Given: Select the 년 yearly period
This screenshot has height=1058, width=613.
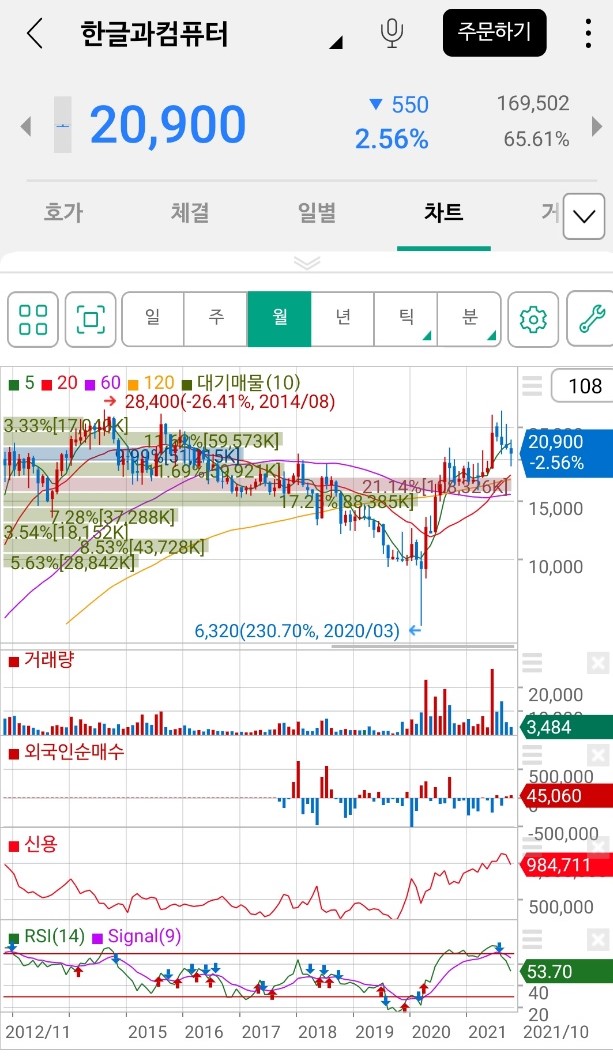Looking at the screenshot, I should click(x=343, y=319).
